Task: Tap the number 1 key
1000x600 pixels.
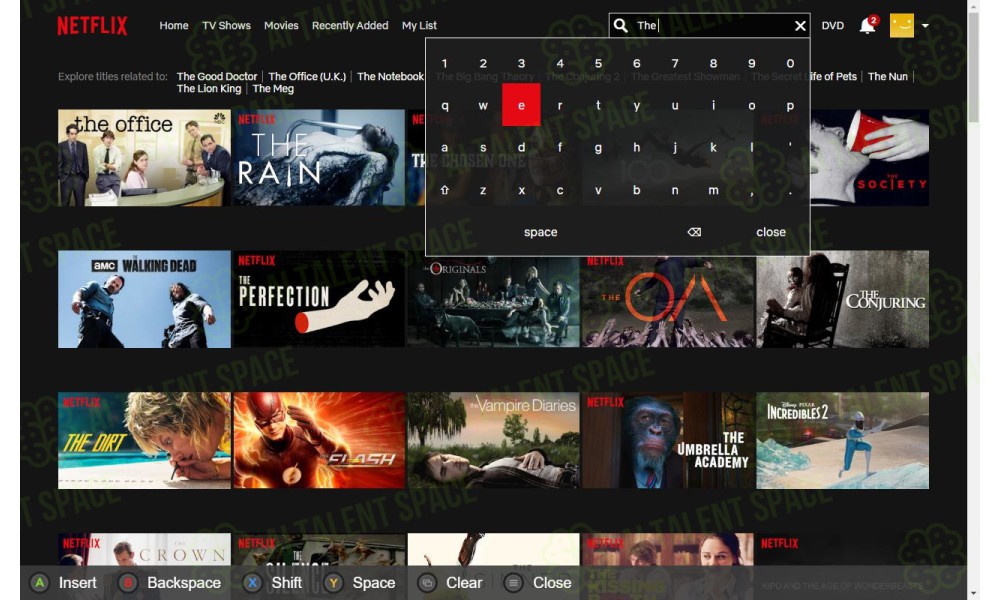Action: point(445,63)
